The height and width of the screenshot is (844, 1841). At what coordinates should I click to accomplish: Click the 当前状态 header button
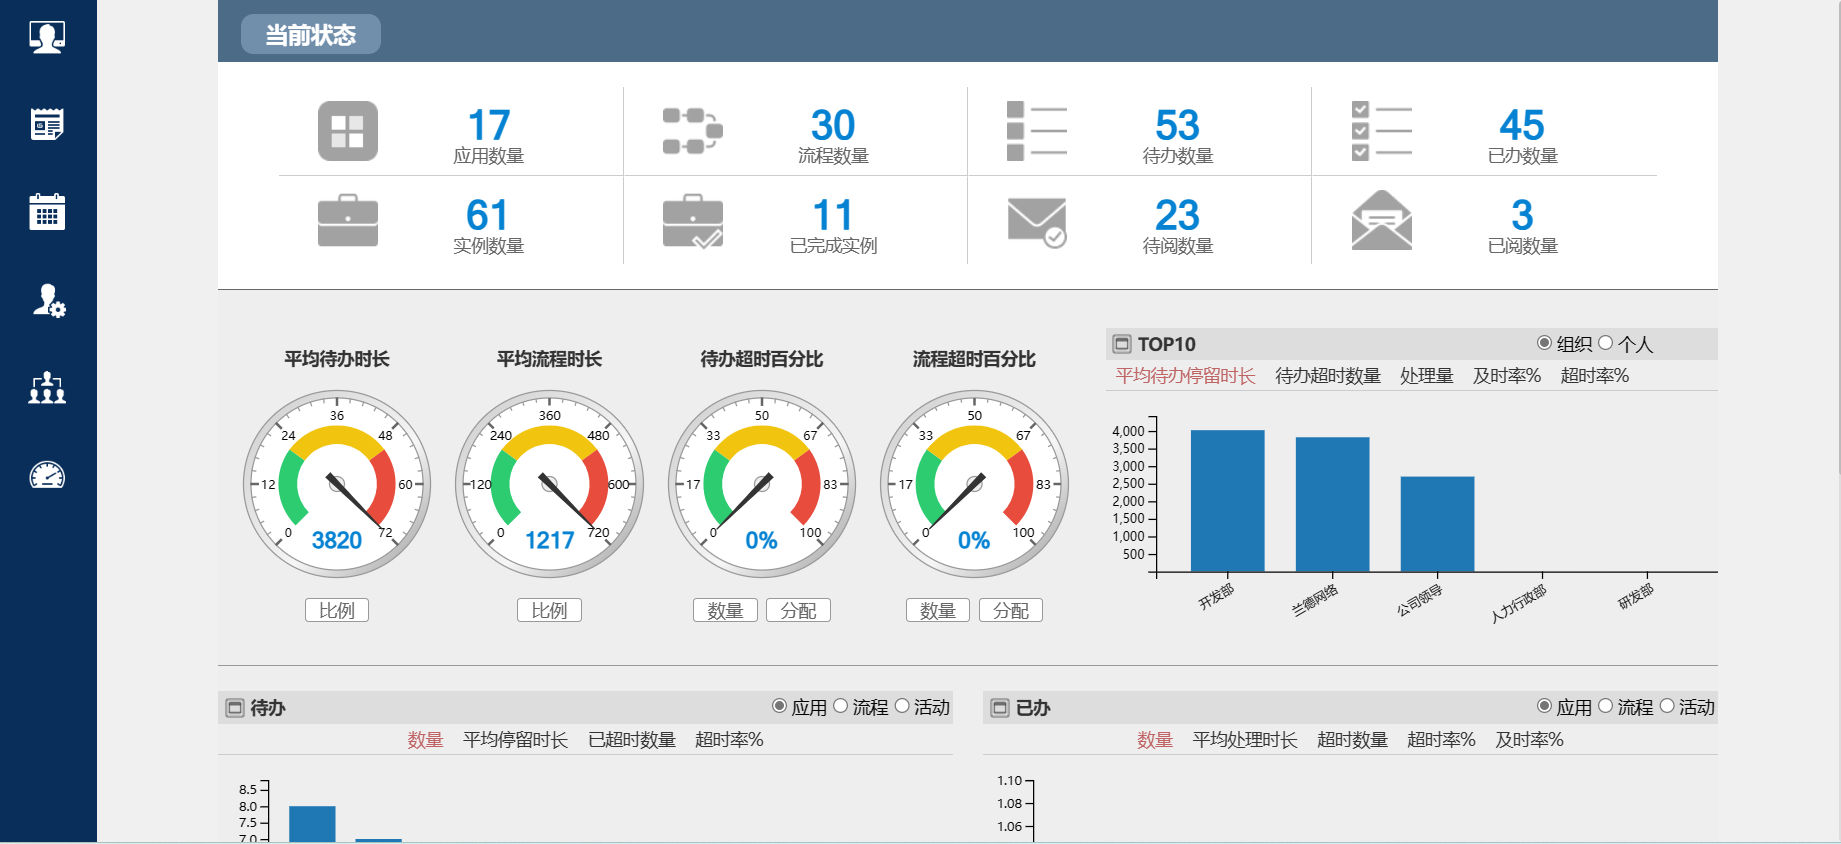[310, 35]
